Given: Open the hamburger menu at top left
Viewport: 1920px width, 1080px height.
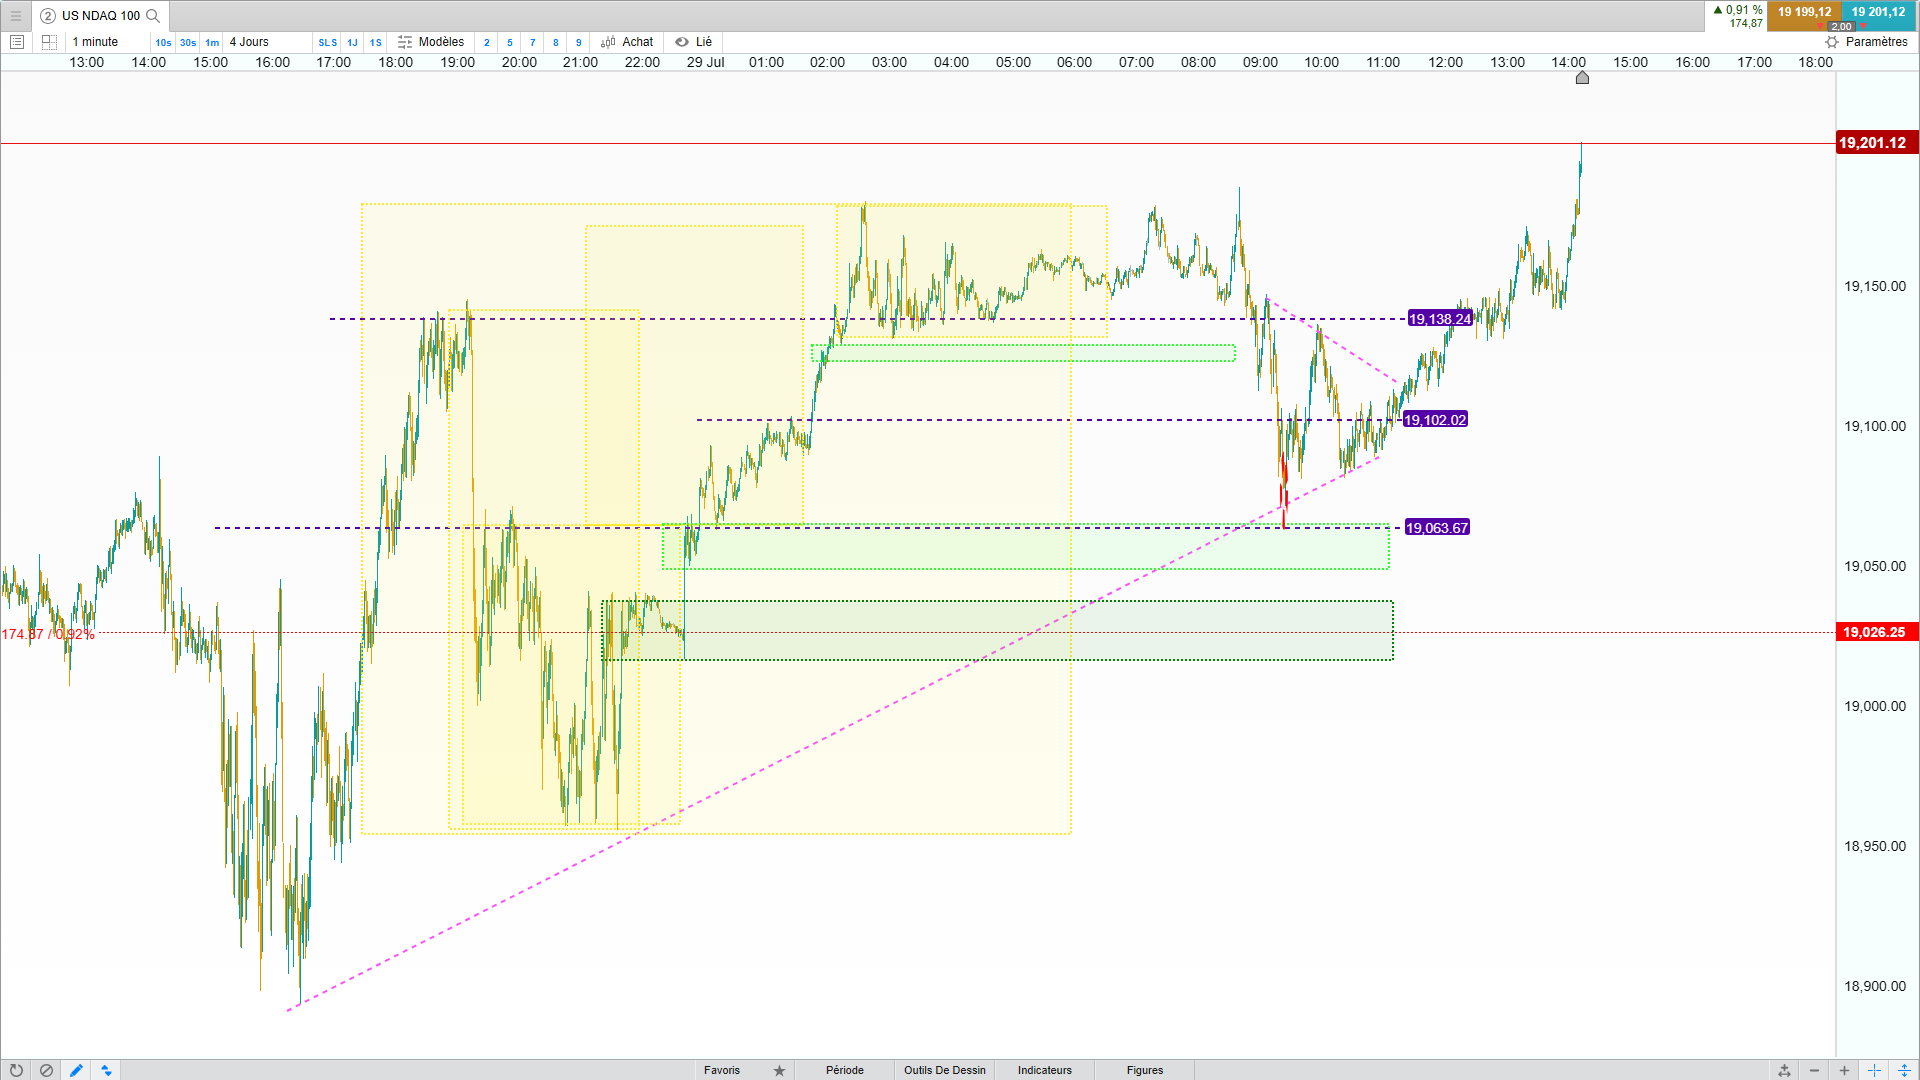Looking at the screenshot, I should [x=16, y=16].
